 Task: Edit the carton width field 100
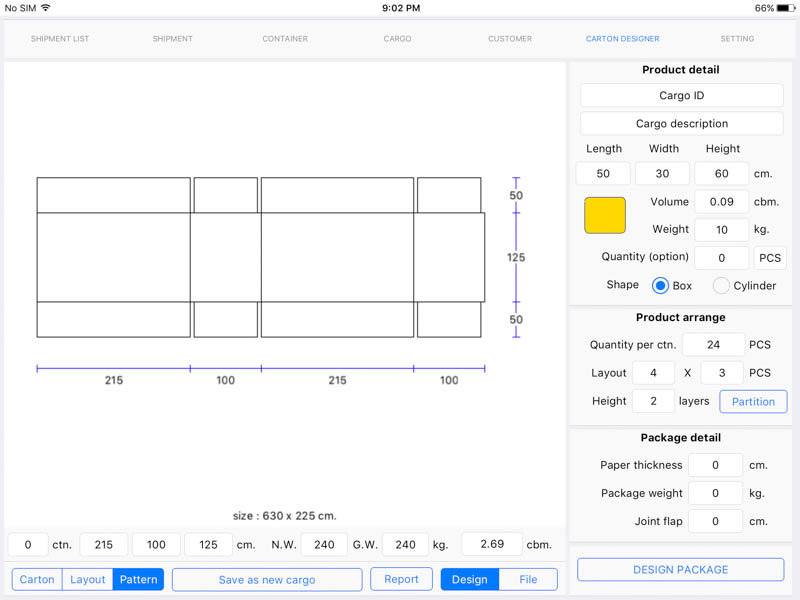point(156,544)
